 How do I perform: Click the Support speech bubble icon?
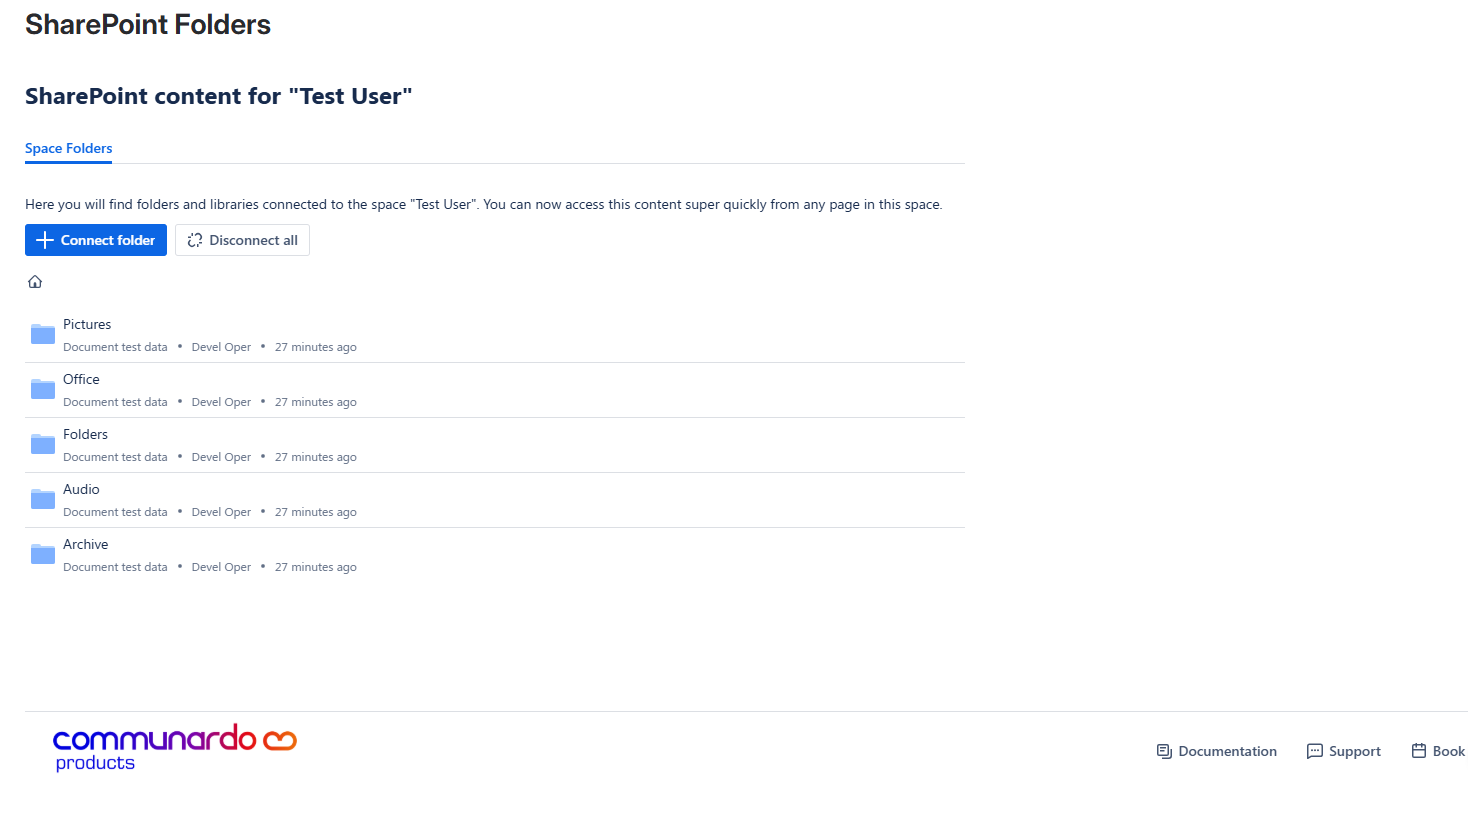(x=1314, y=751)
